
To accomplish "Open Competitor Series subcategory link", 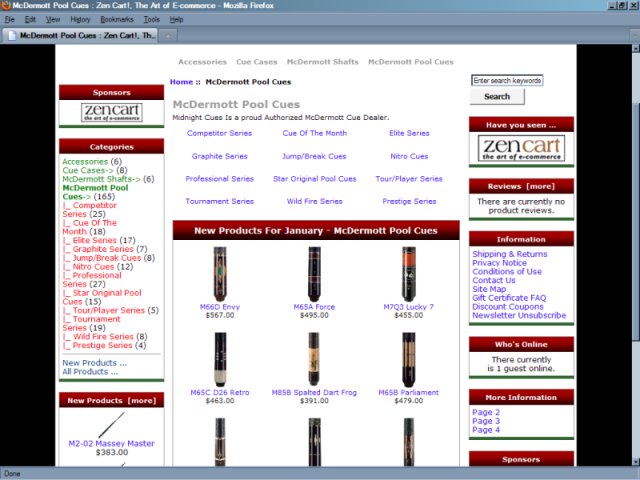I will 219,133.
